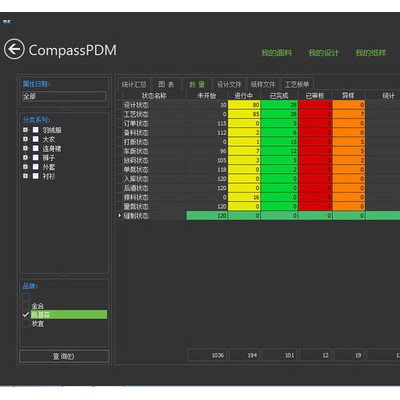This screenshot has width=400, height=400.
Task: Click the 1036 total under 未开始
Action: point(207,355)
